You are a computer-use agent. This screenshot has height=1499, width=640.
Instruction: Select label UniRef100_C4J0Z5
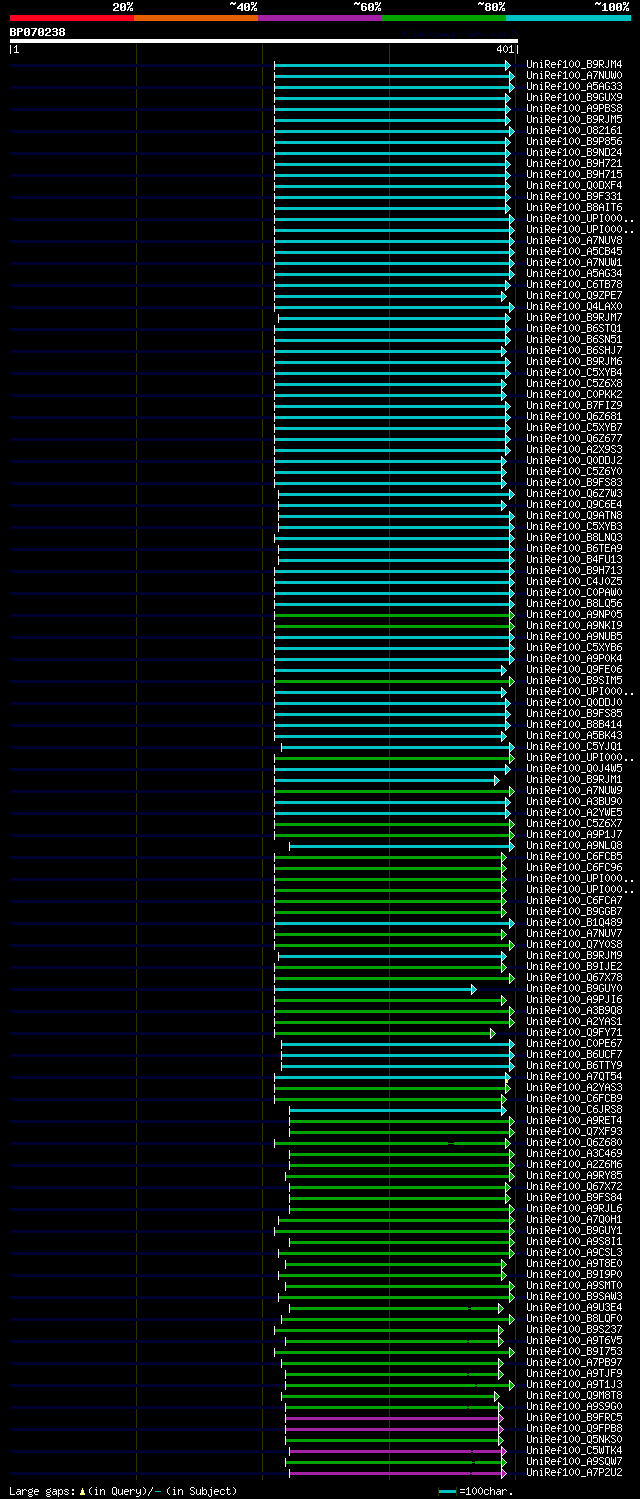coord(575,582)
